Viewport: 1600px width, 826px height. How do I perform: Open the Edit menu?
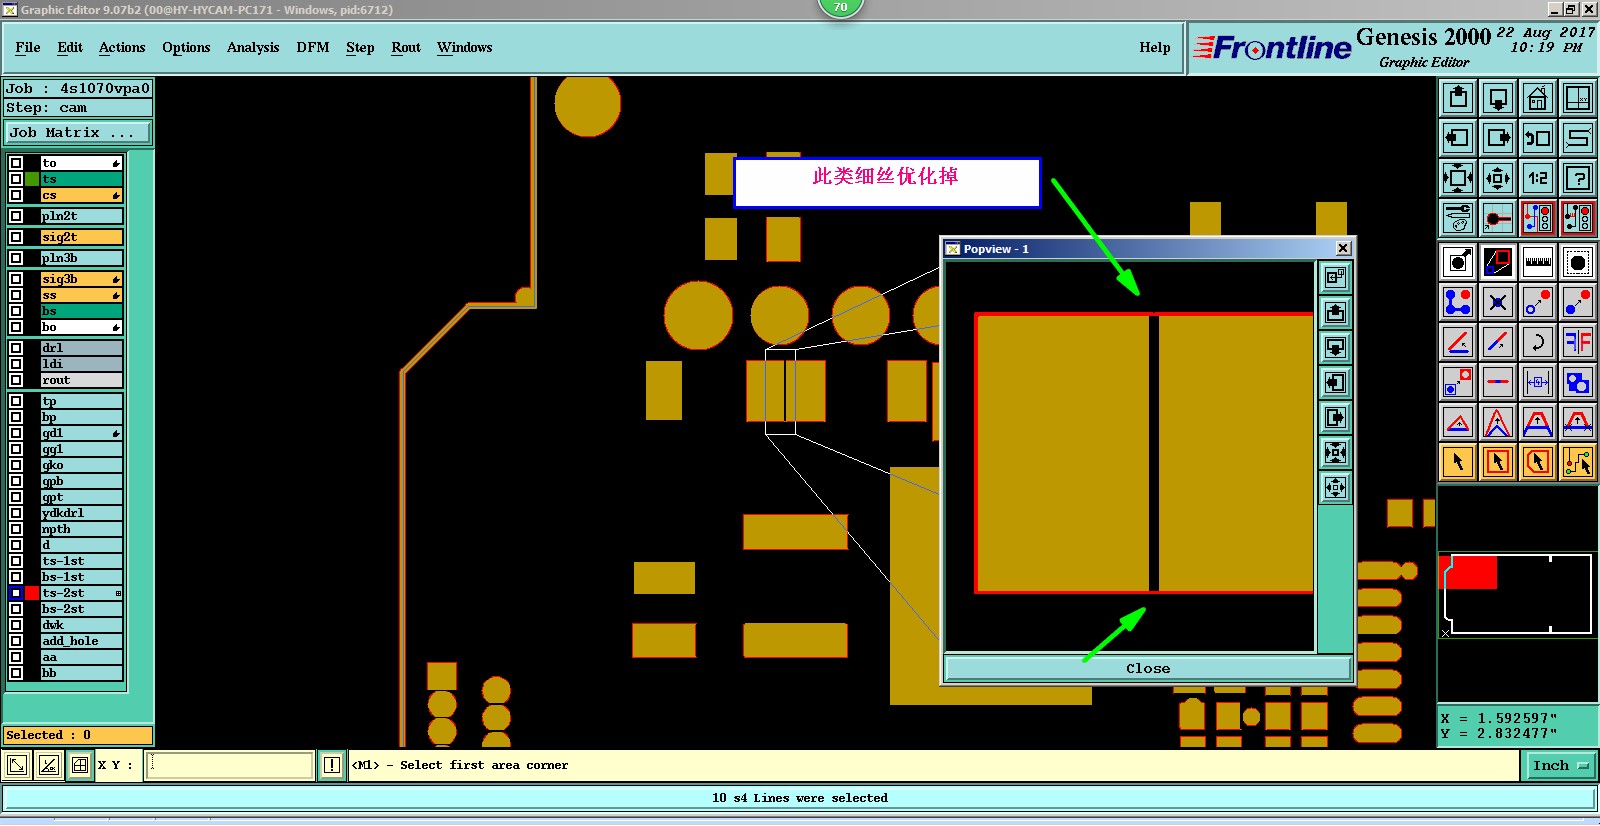70,47
